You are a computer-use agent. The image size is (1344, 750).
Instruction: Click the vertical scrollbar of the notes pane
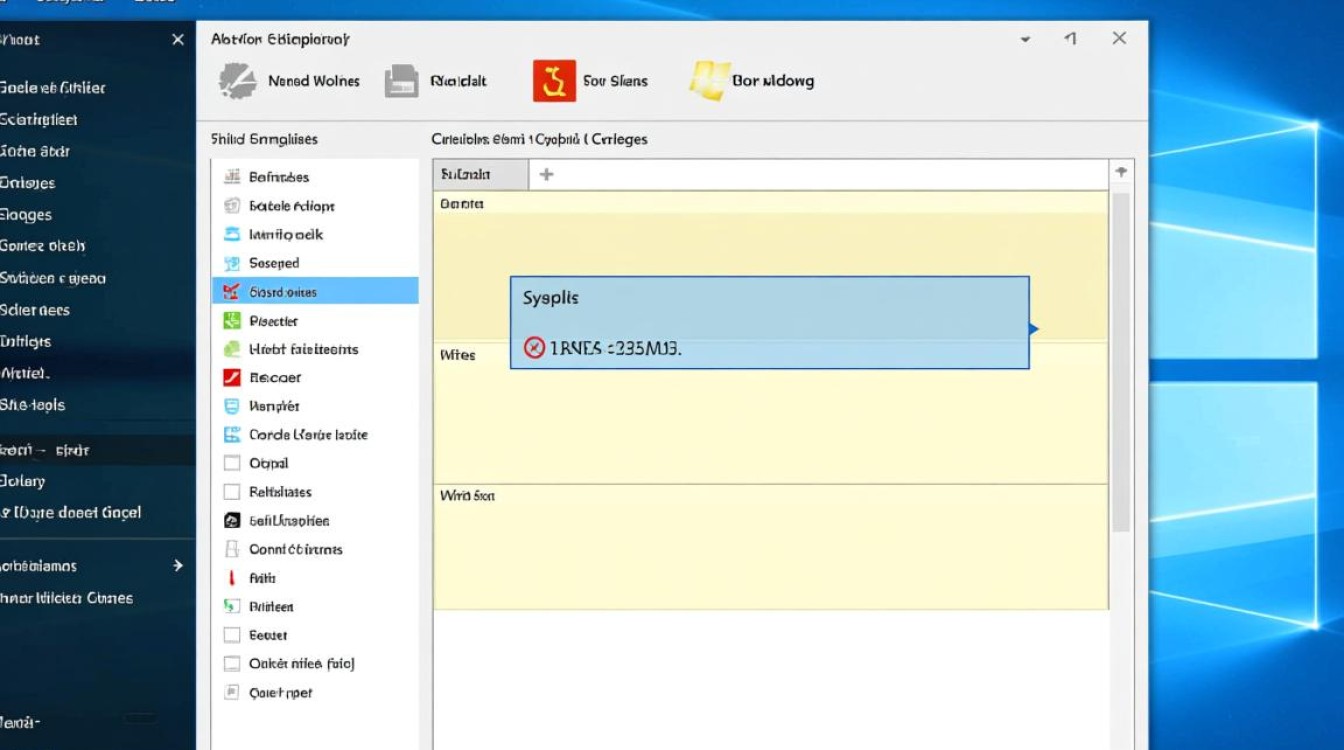point(1121,362)
